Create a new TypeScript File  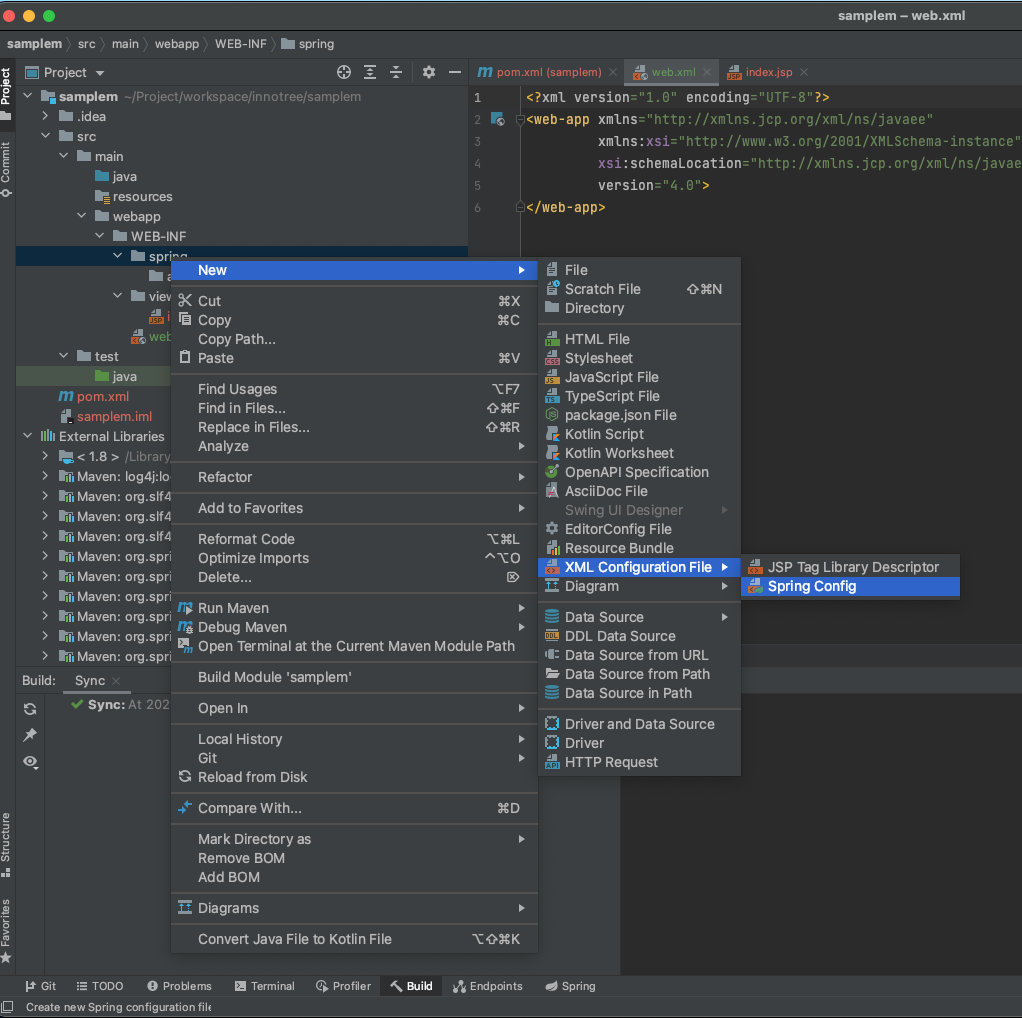(x=639, y=396)
